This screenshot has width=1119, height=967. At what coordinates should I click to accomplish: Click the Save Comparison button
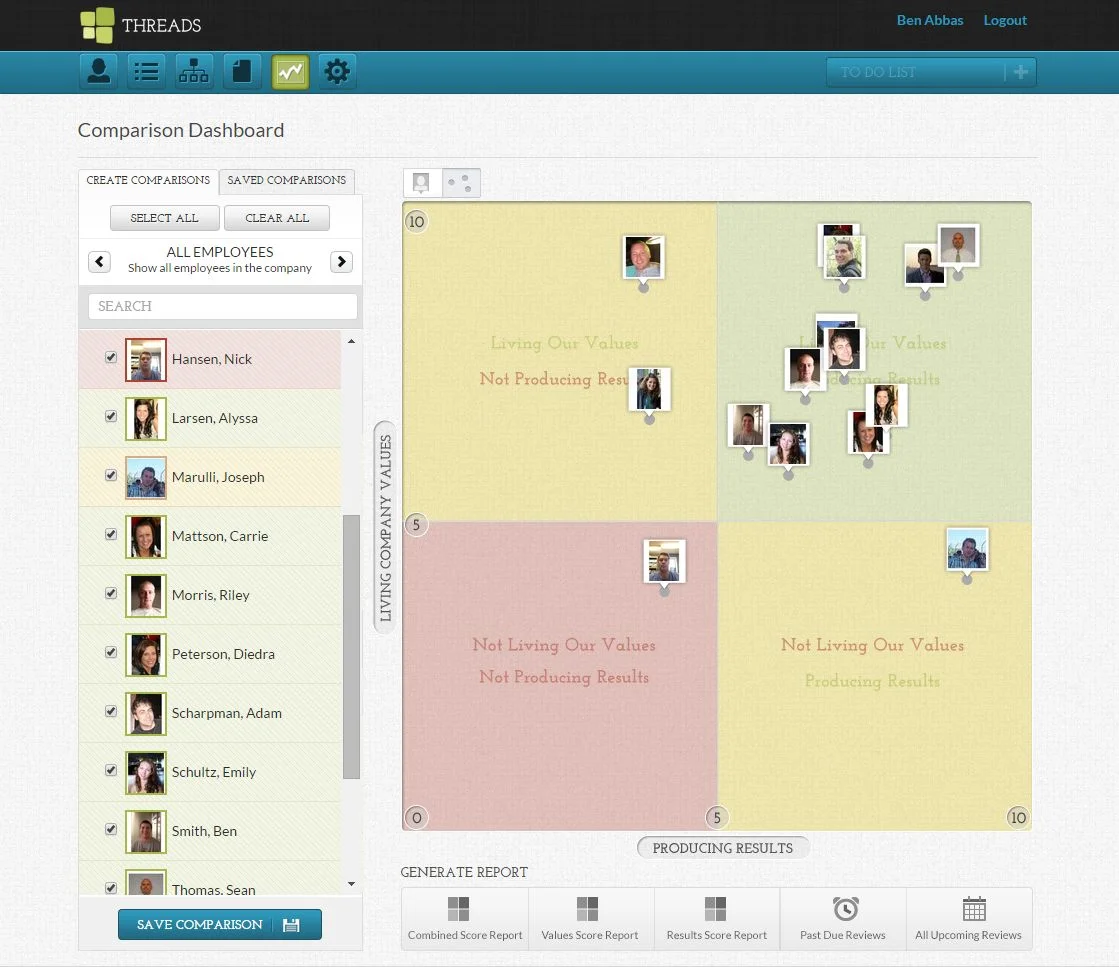[x=219, y=925]
